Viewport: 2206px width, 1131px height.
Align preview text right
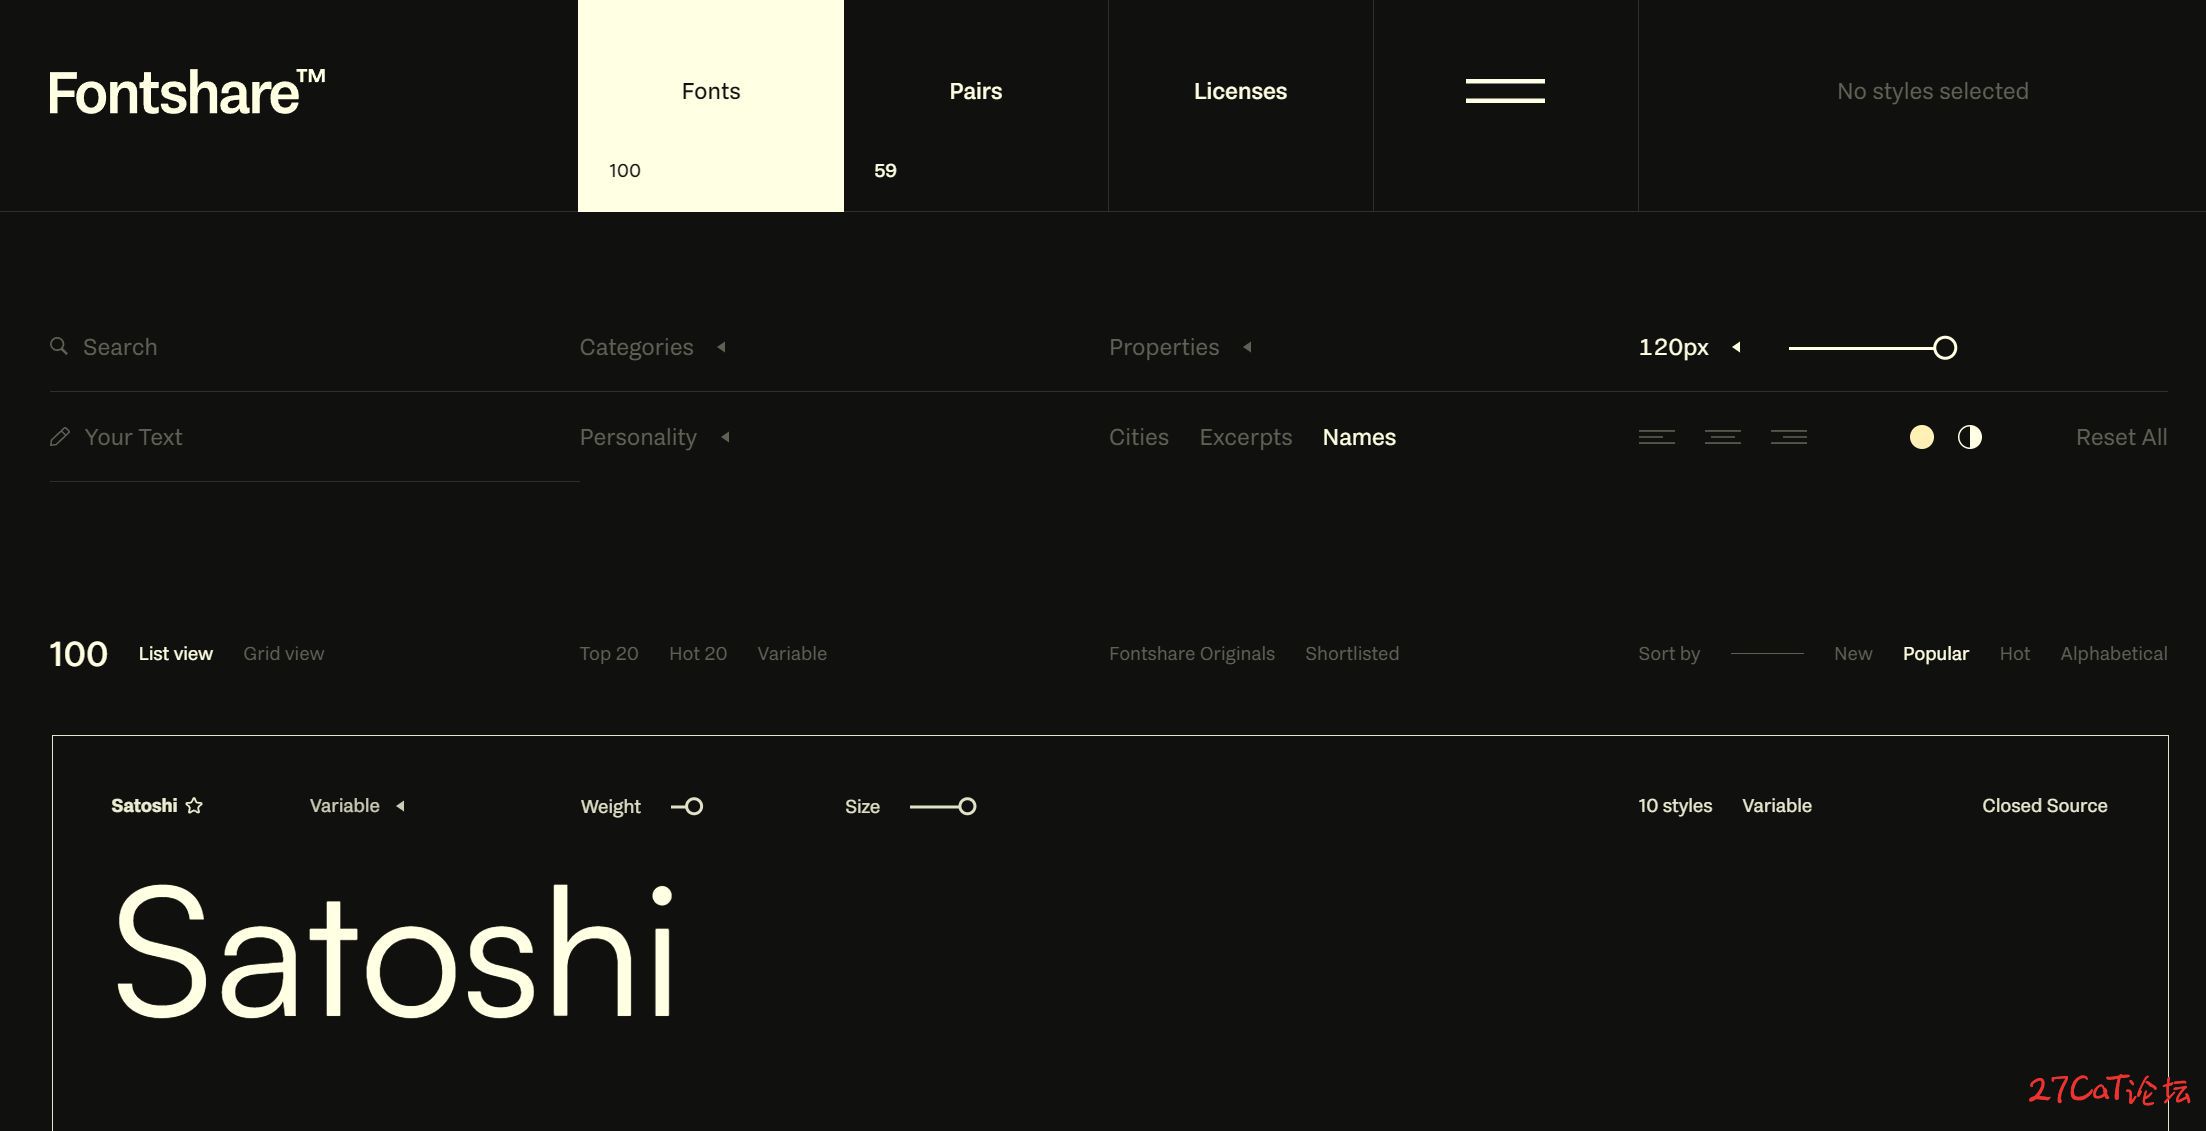tap(1789, 437)
